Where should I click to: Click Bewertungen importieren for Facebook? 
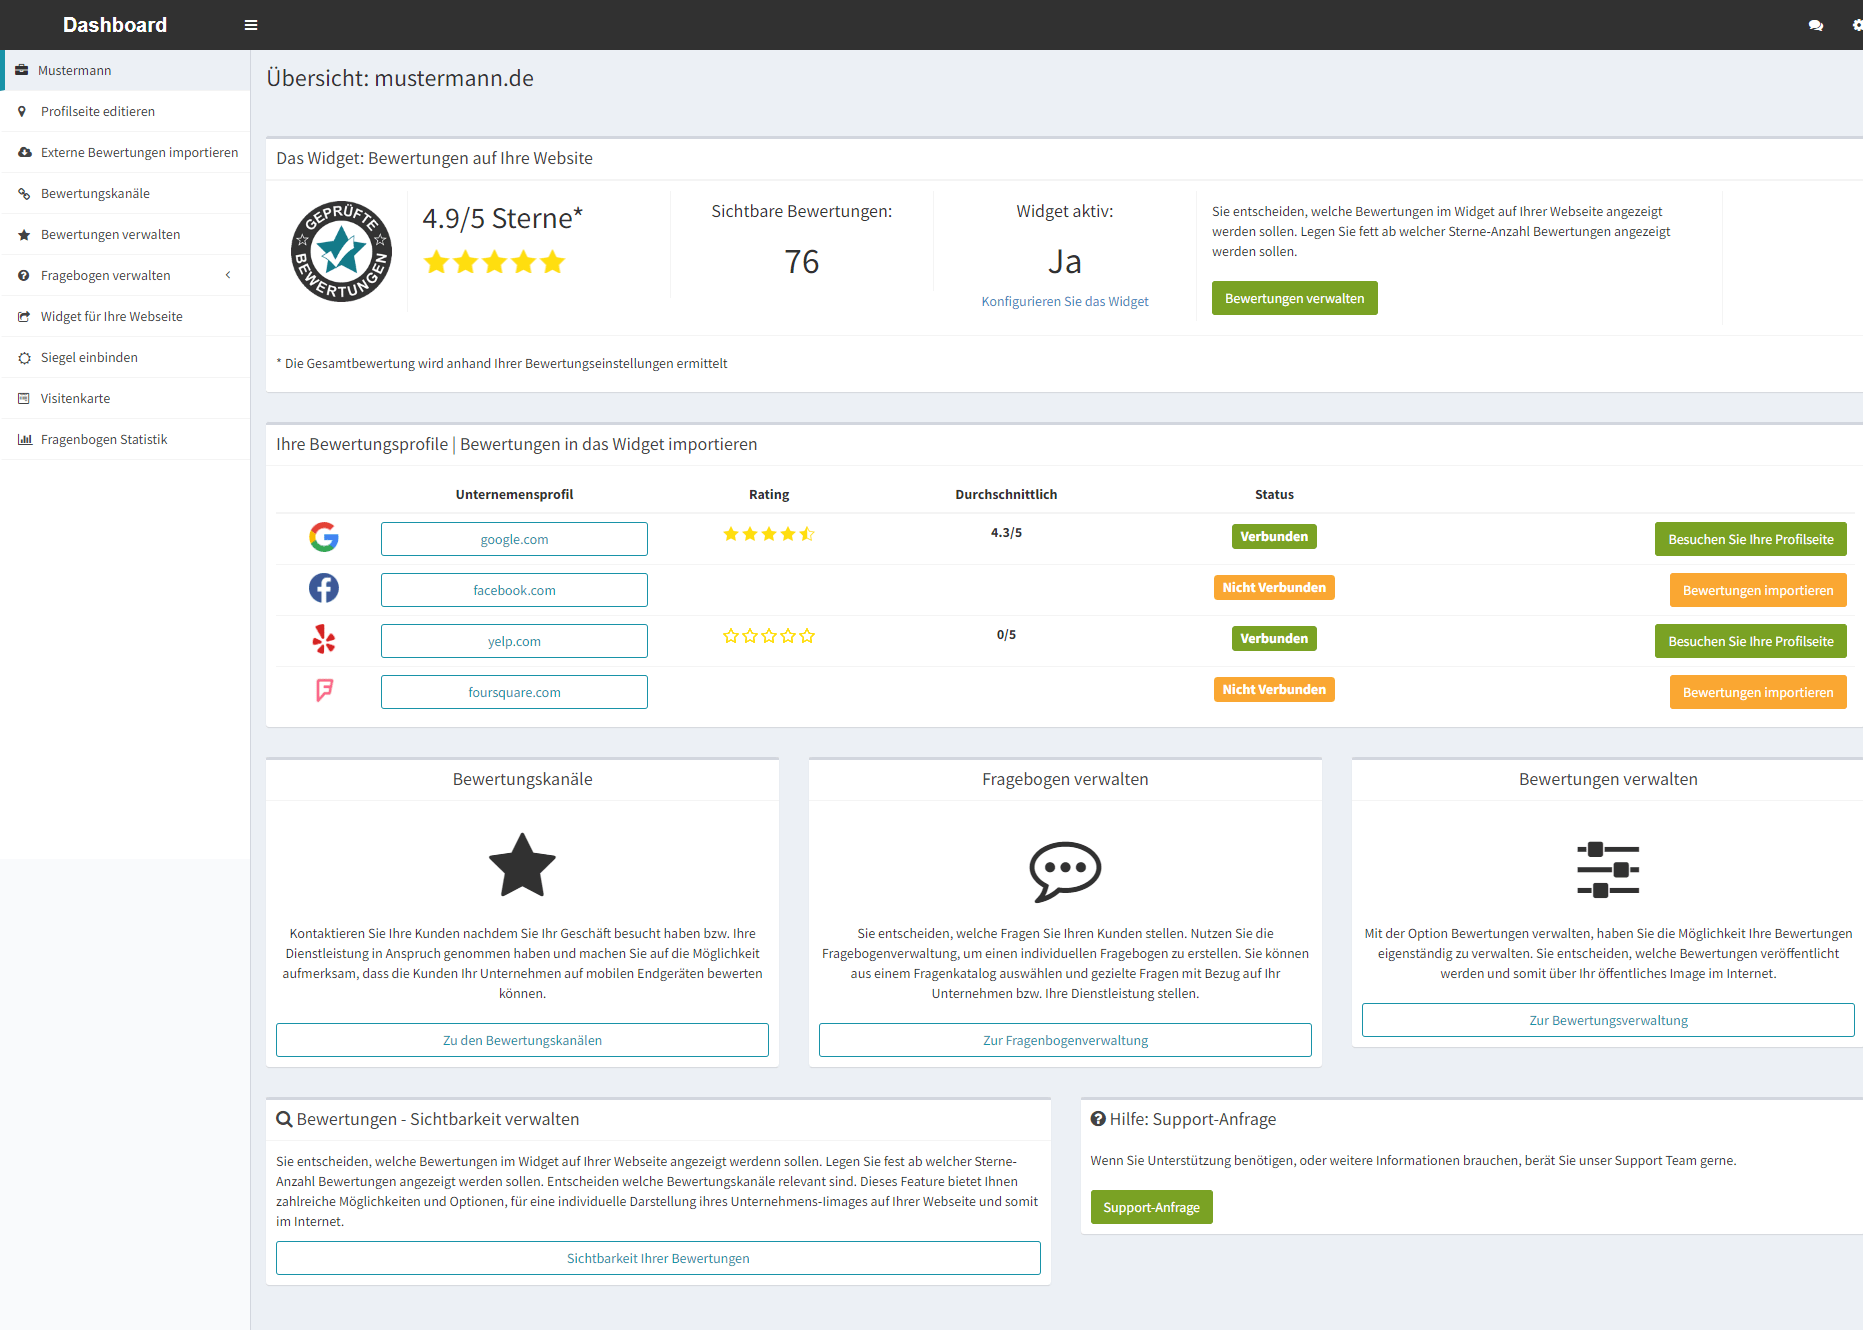point(1757,590)
